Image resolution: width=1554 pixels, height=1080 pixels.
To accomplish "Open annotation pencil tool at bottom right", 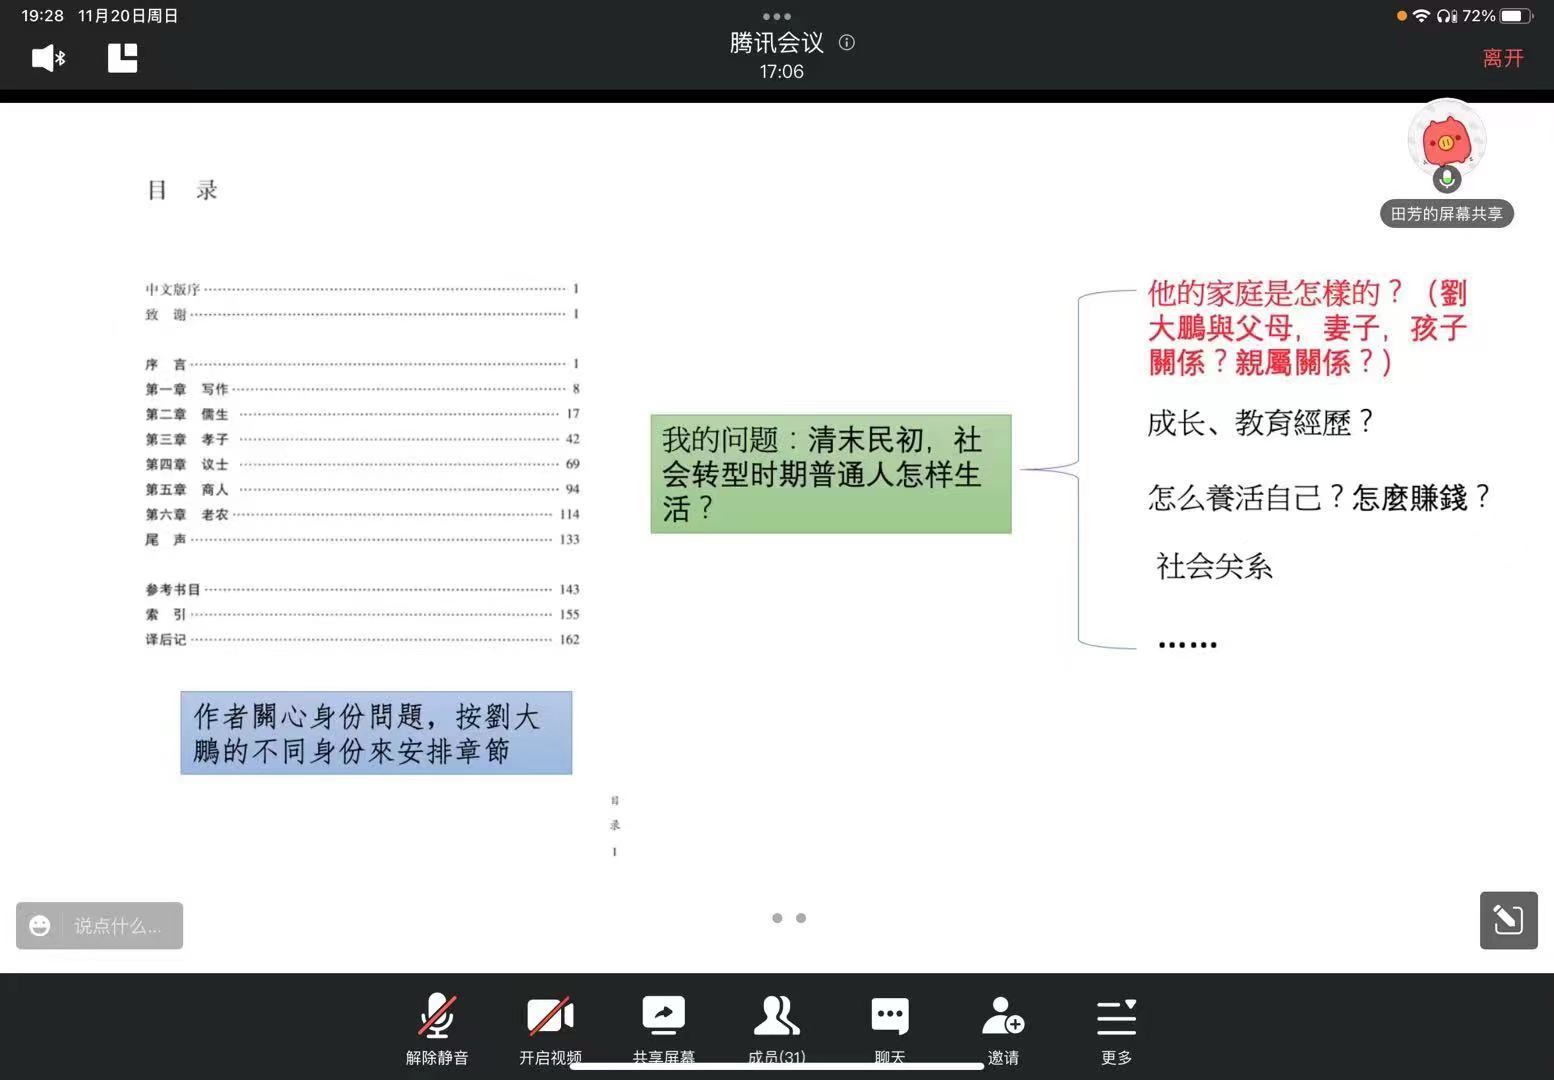I will point(1508,920).
